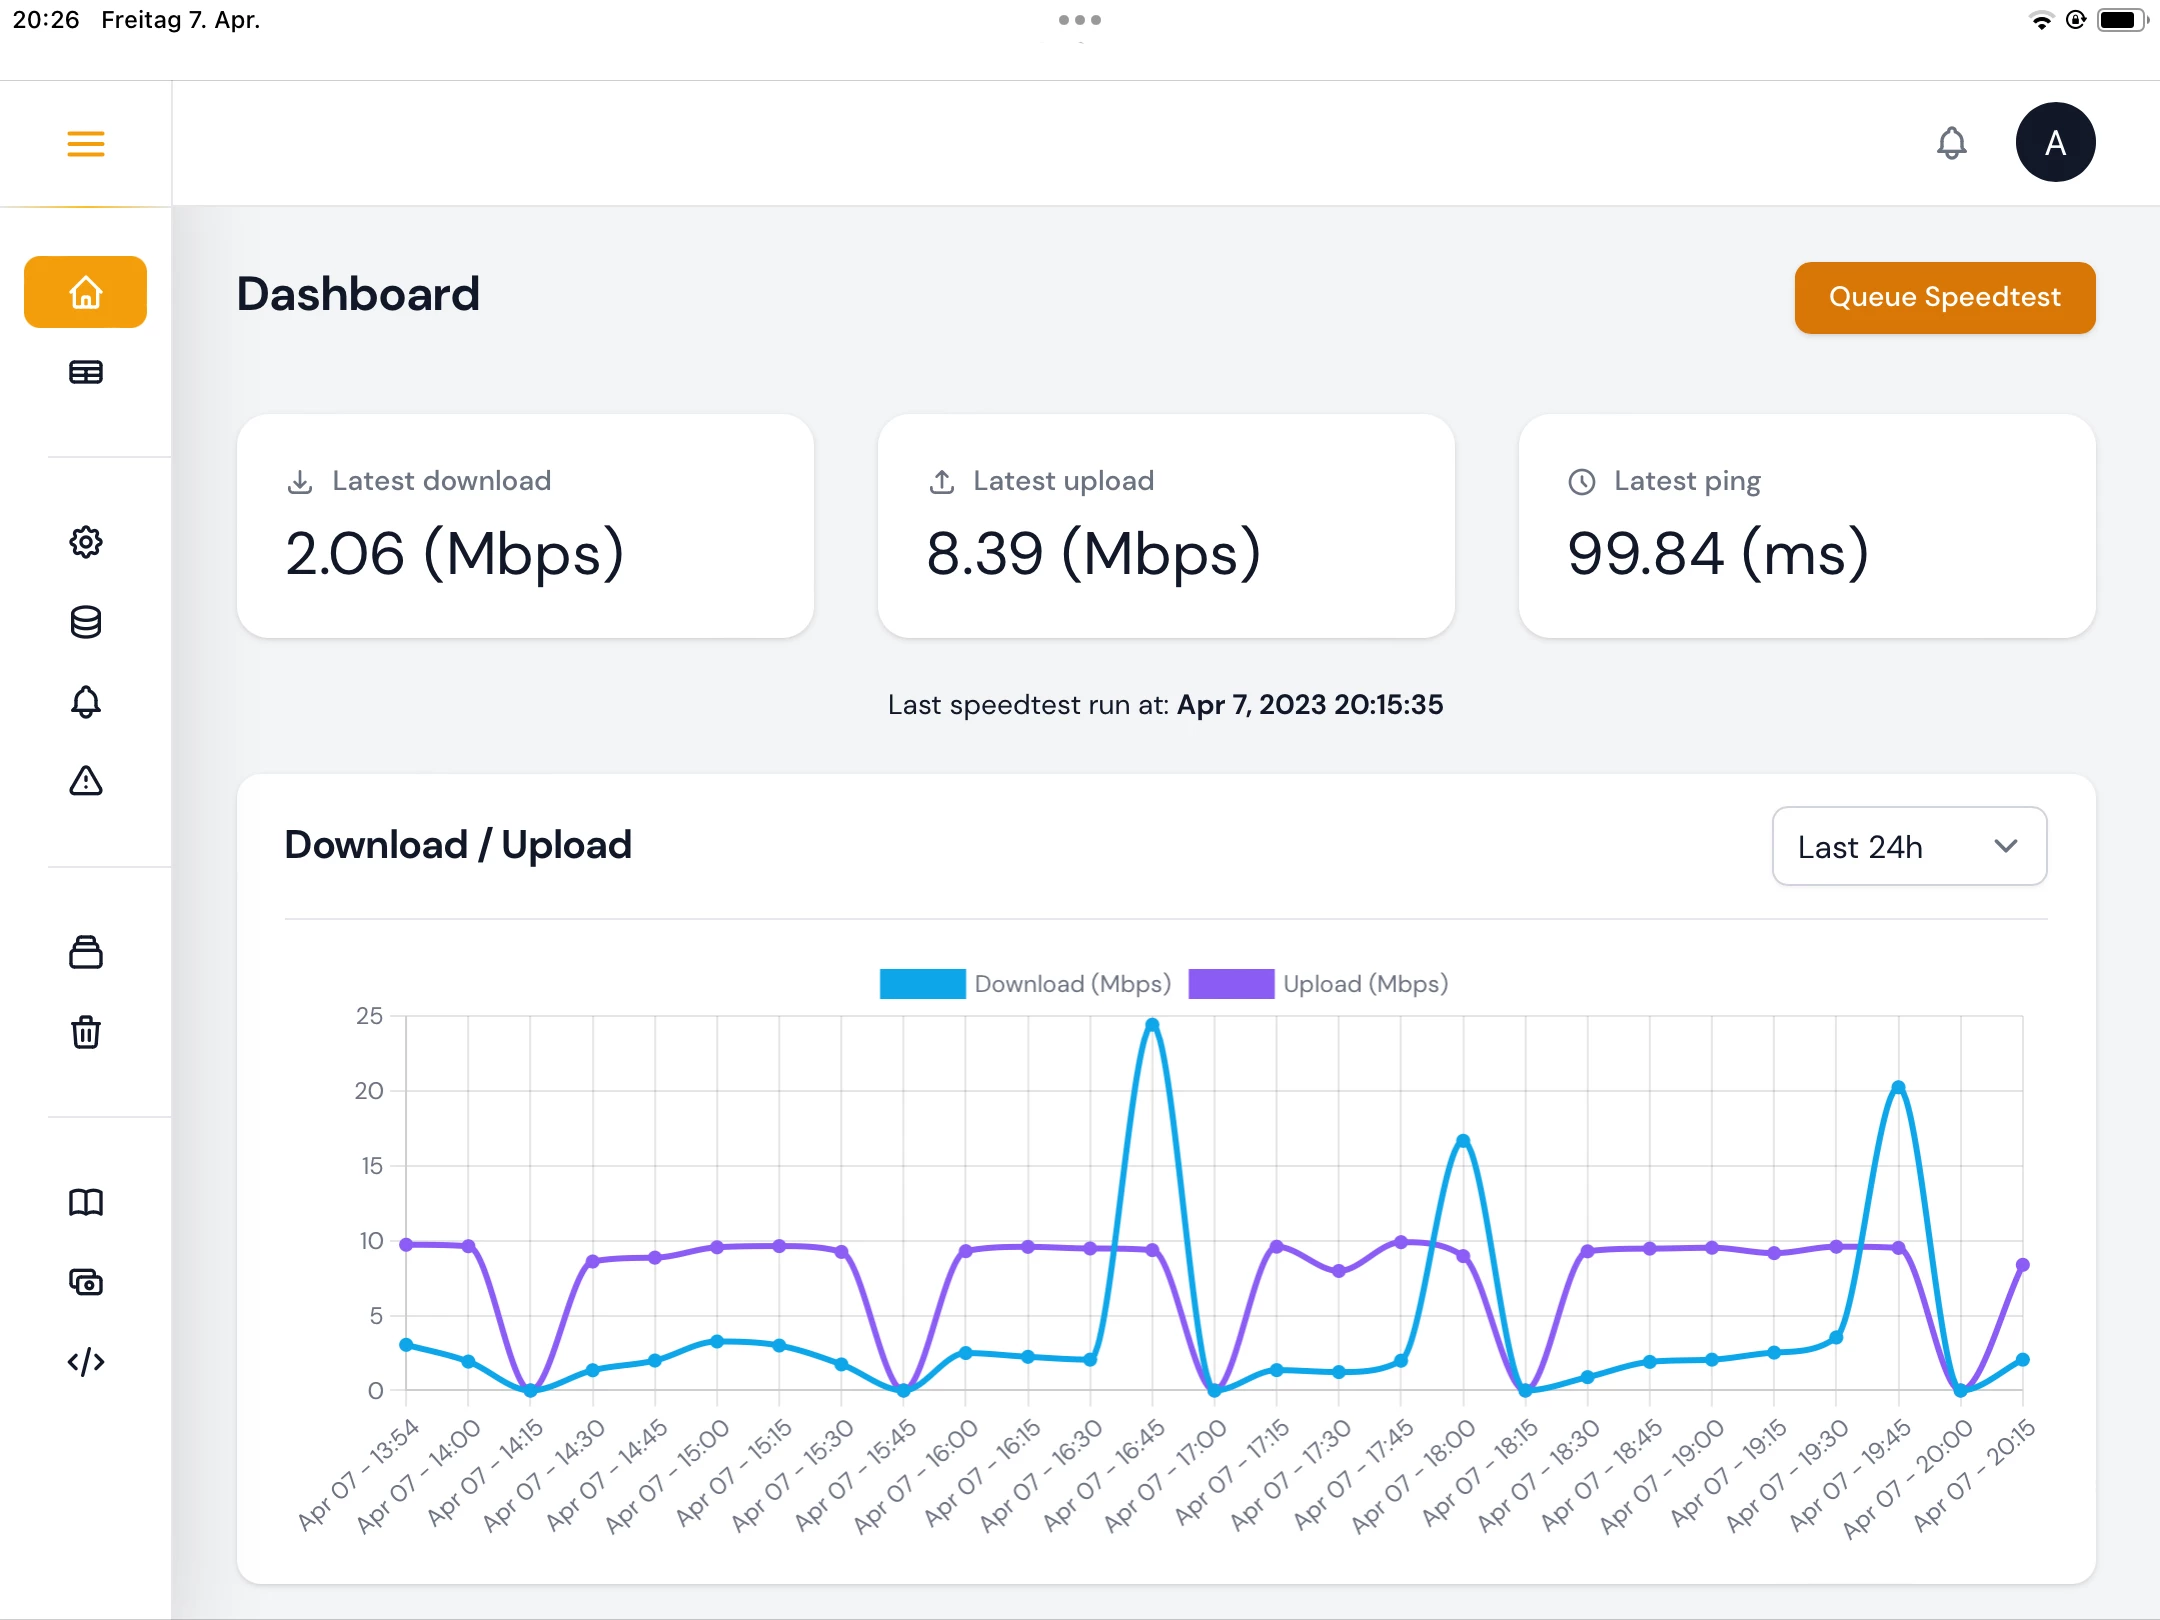This screenshot has height=1620, width=2160.
Task: Click the trash bin sidebar icon
Action: (86, 1031)
